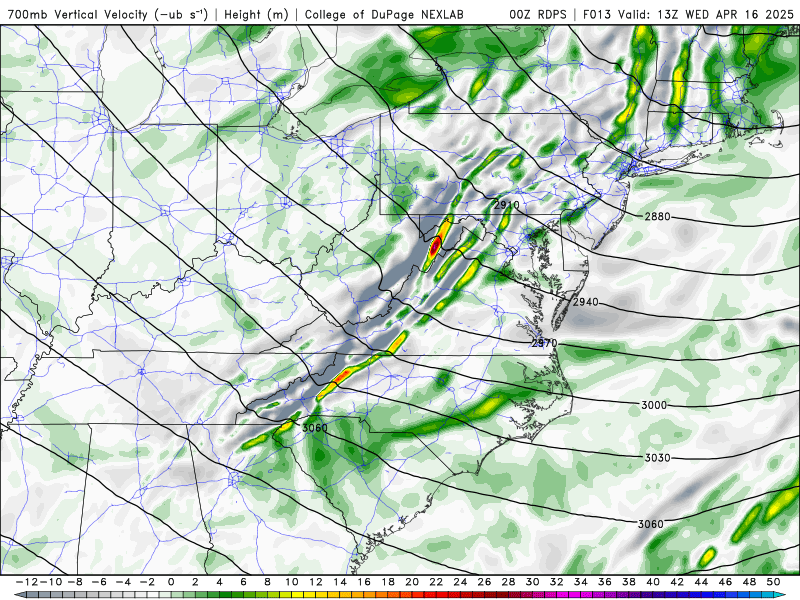Click the 3000 height contour label

click(654, 405)
